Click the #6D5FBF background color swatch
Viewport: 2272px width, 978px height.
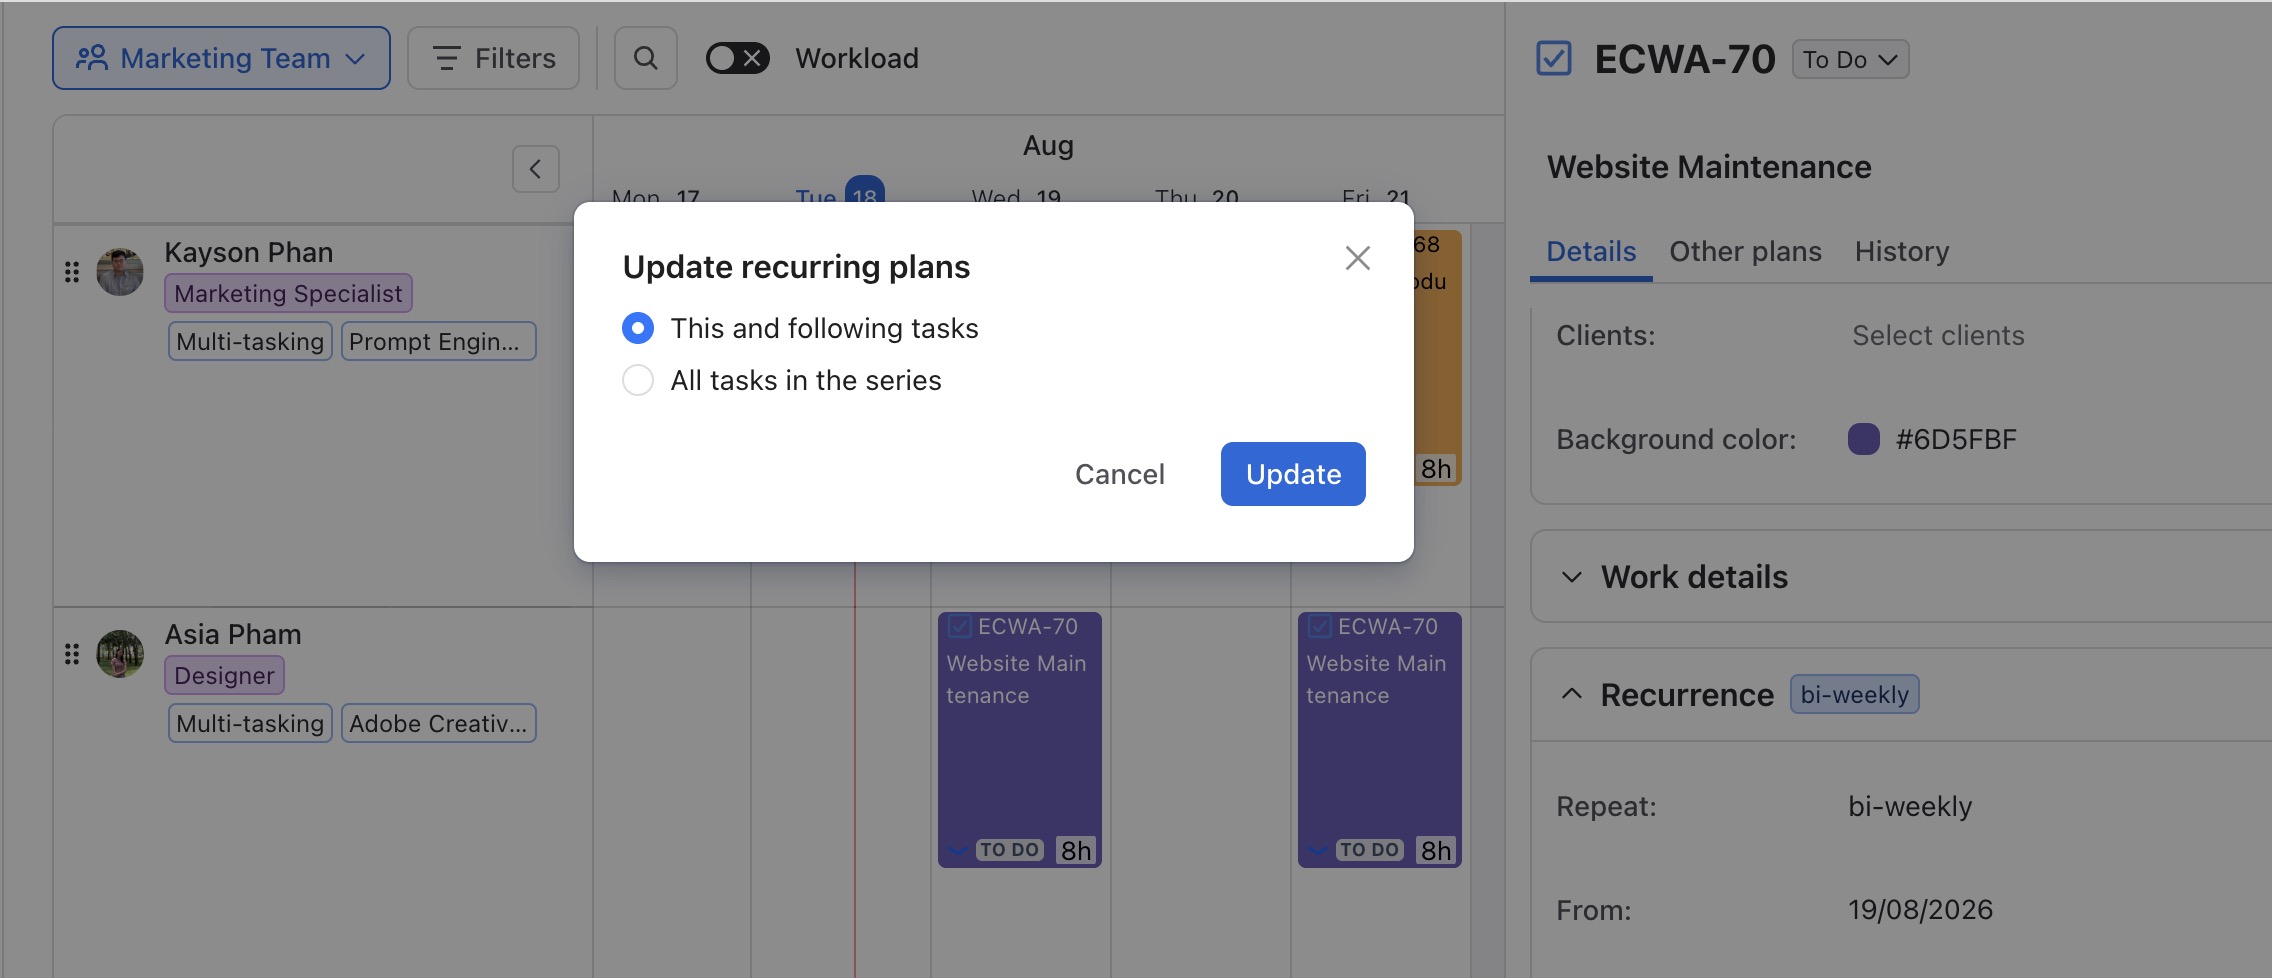tap(1864, 439)
